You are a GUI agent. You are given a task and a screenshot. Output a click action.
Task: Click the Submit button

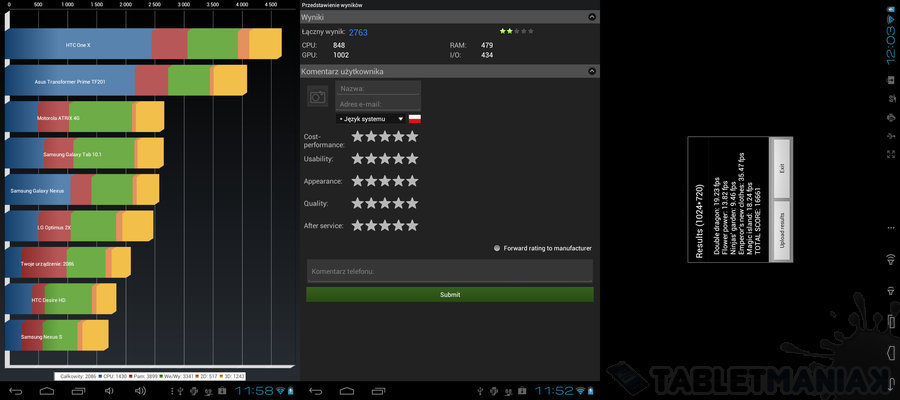[x=450, y=294]
